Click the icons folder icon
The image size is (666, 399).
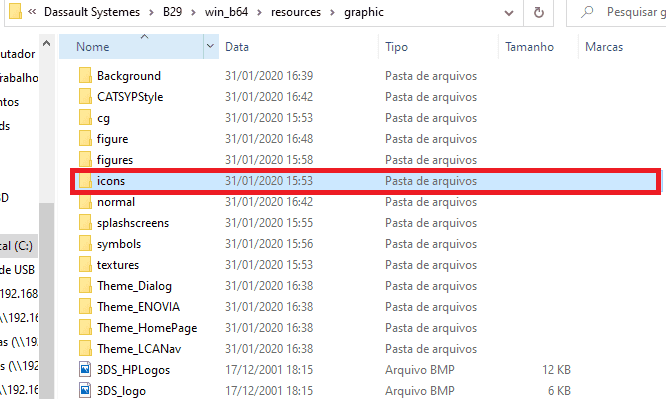coord(85,181)
